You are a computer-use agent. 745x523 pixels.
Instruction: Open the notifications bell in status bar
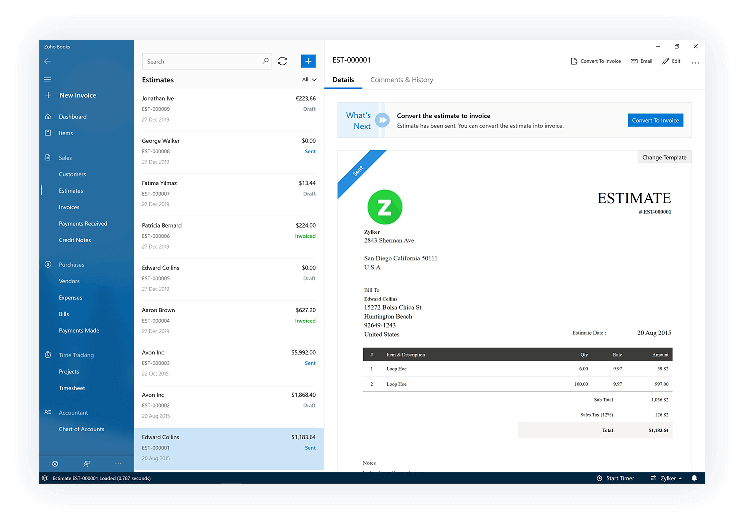(694, 478)
